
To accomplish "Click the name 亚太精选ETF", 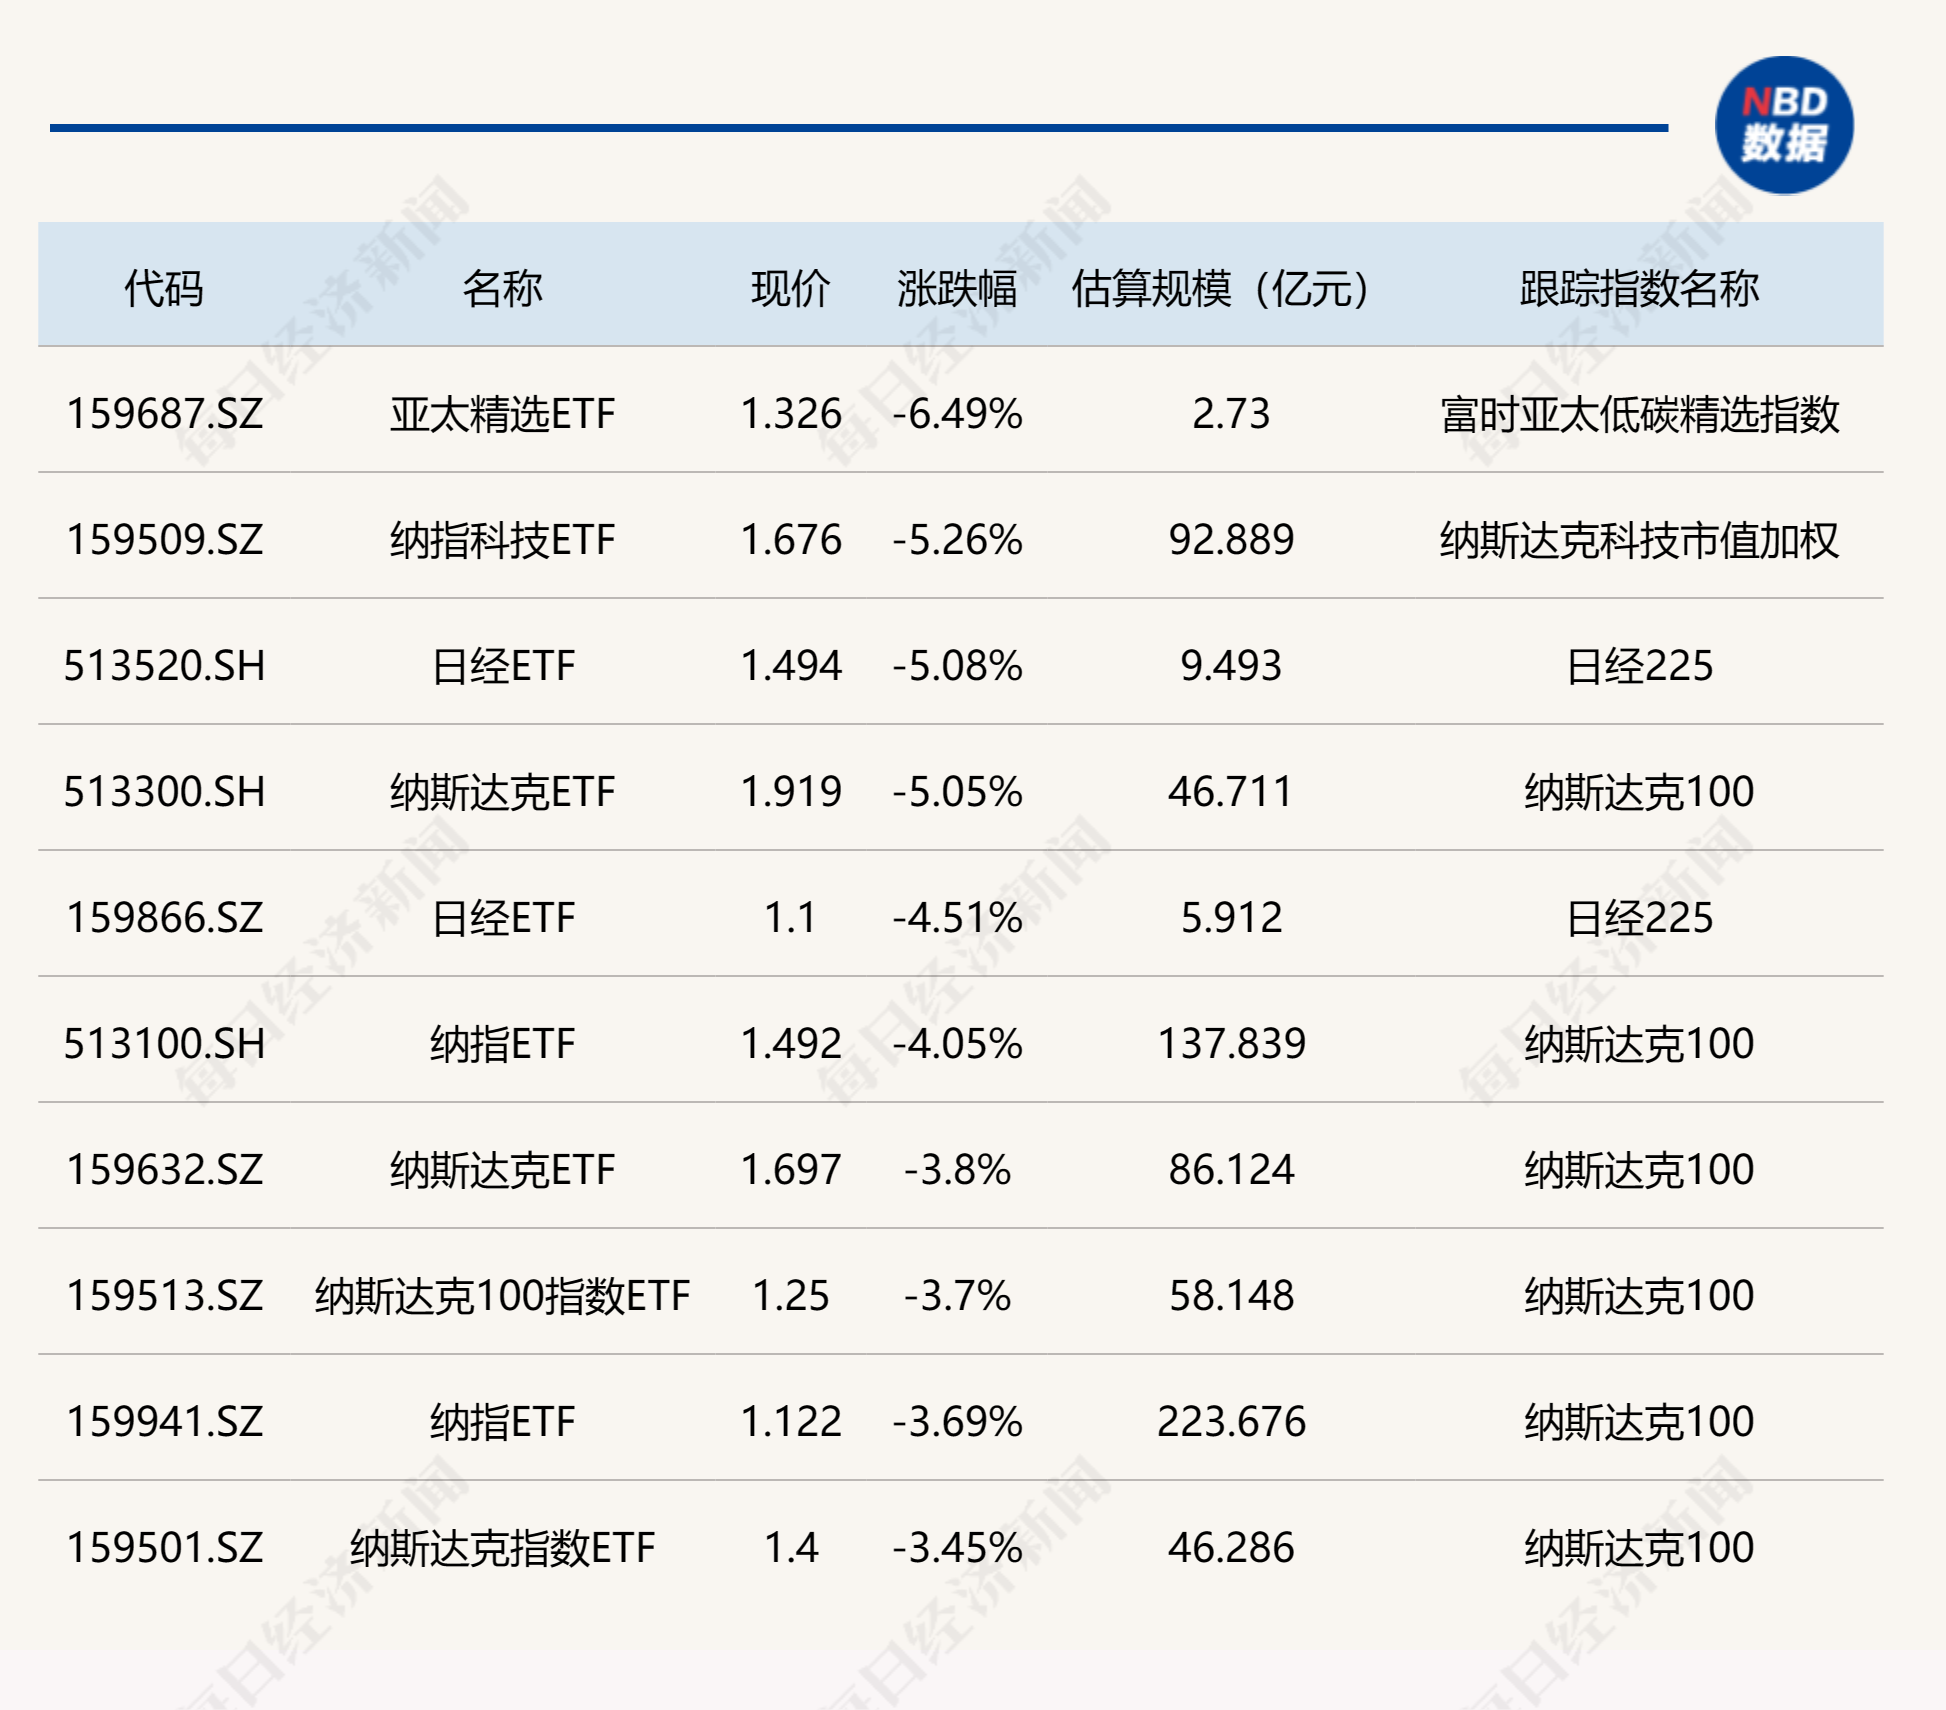I will click(x=502, y=414).
